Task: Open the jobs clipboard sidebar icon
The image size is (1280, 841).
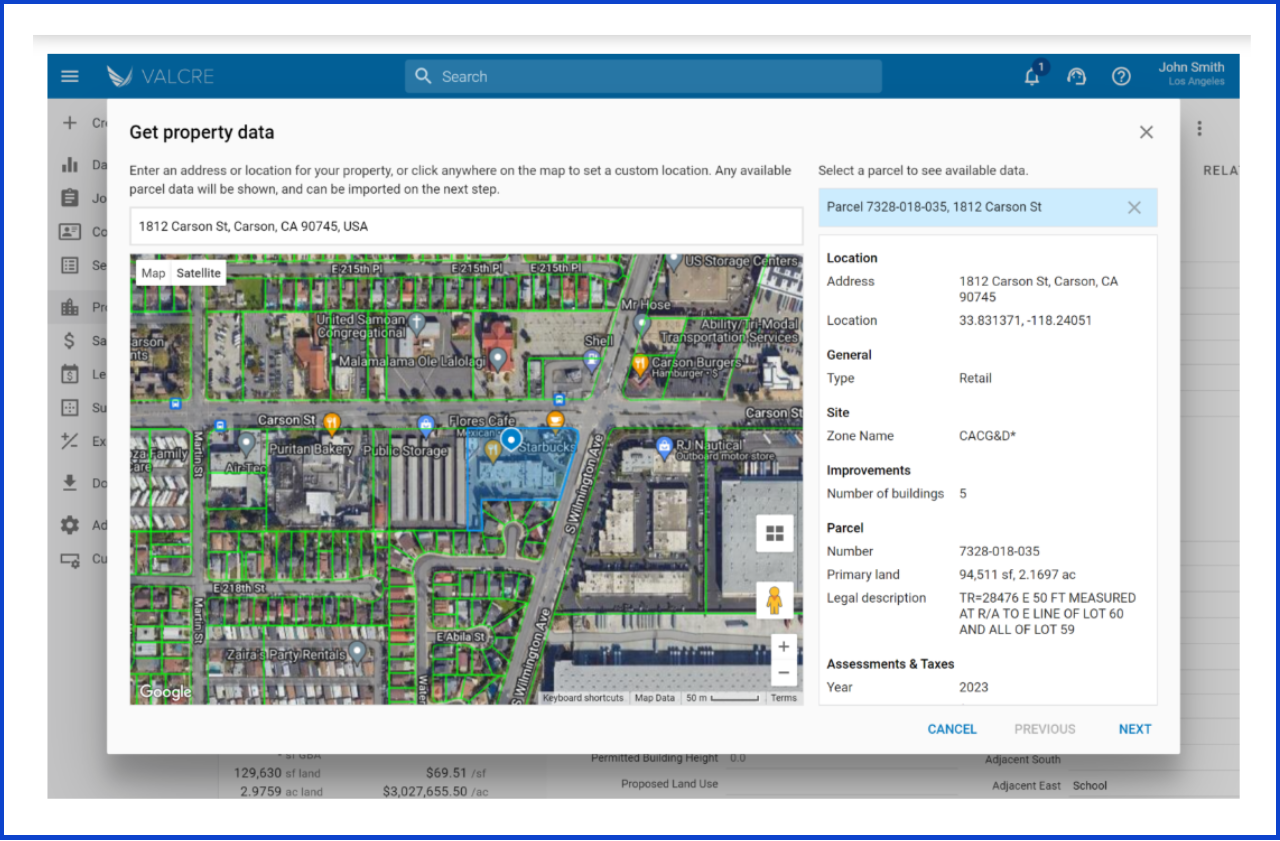Action: tap(69, 198)
